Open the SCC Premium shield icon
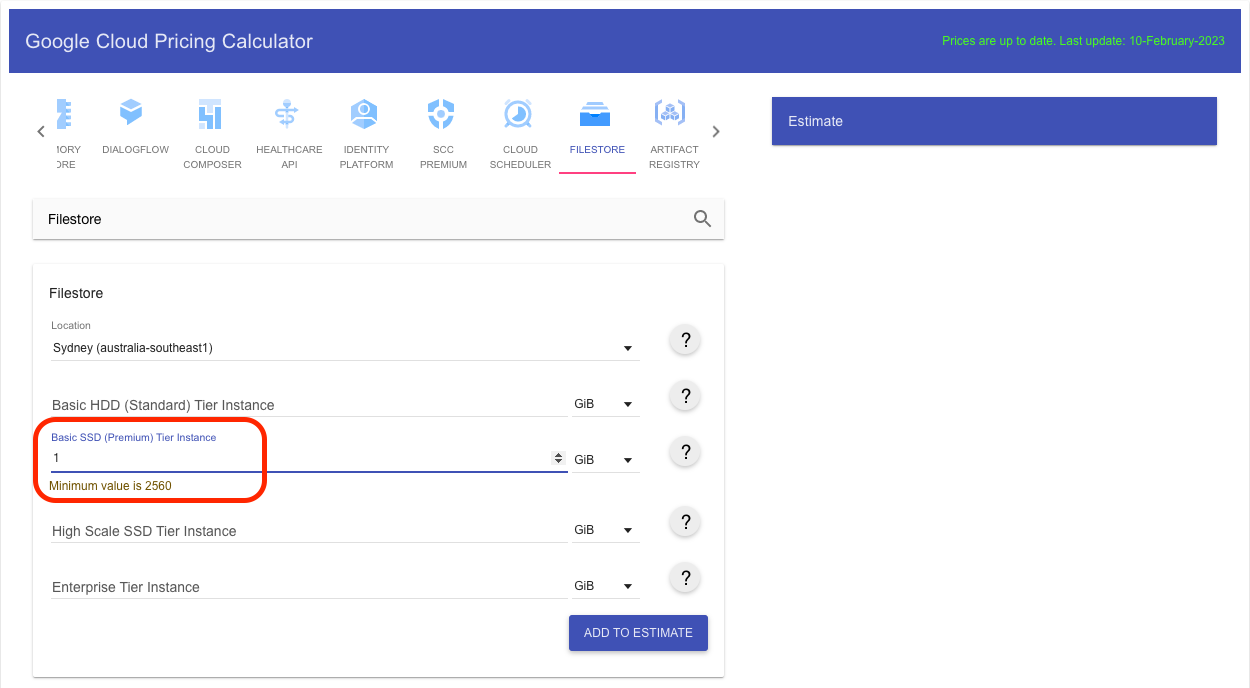The image size is (1250, 688). [441, 114]
